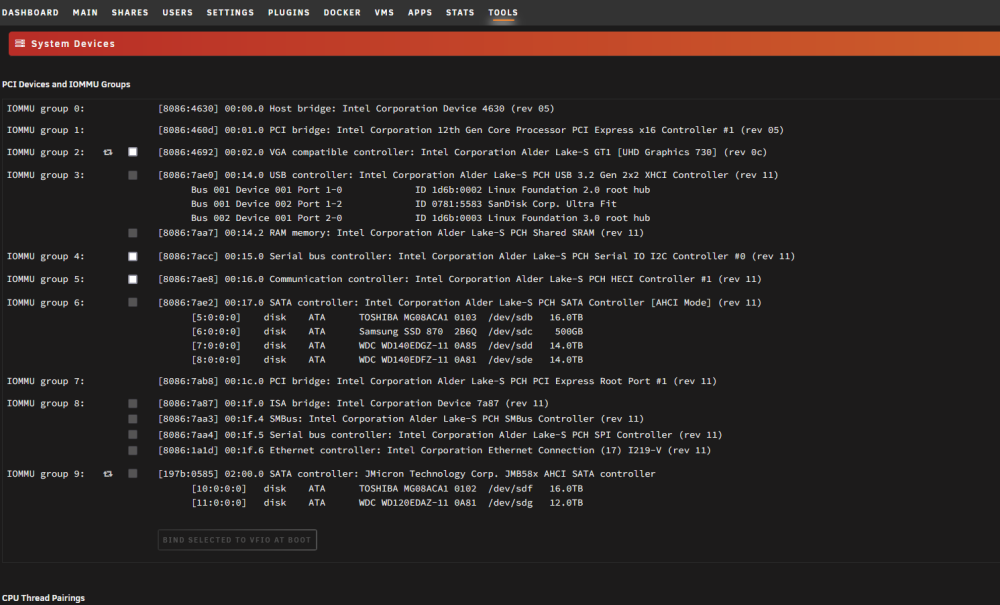Switch to the Users tab

click(177, 12)
